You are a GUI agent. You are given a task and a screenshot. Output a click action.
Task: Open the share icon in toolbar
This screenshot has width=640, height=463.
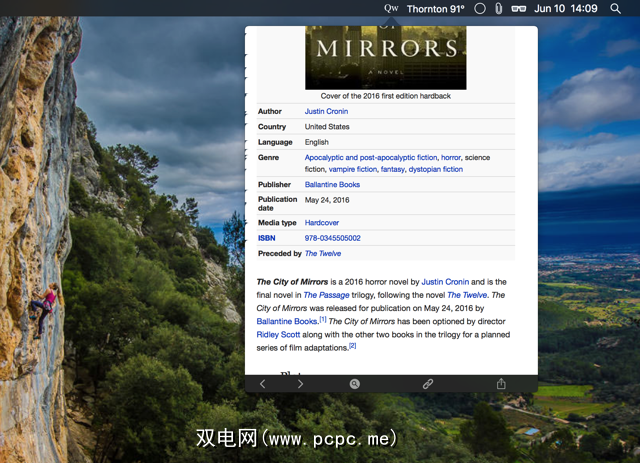click(501, 384)
